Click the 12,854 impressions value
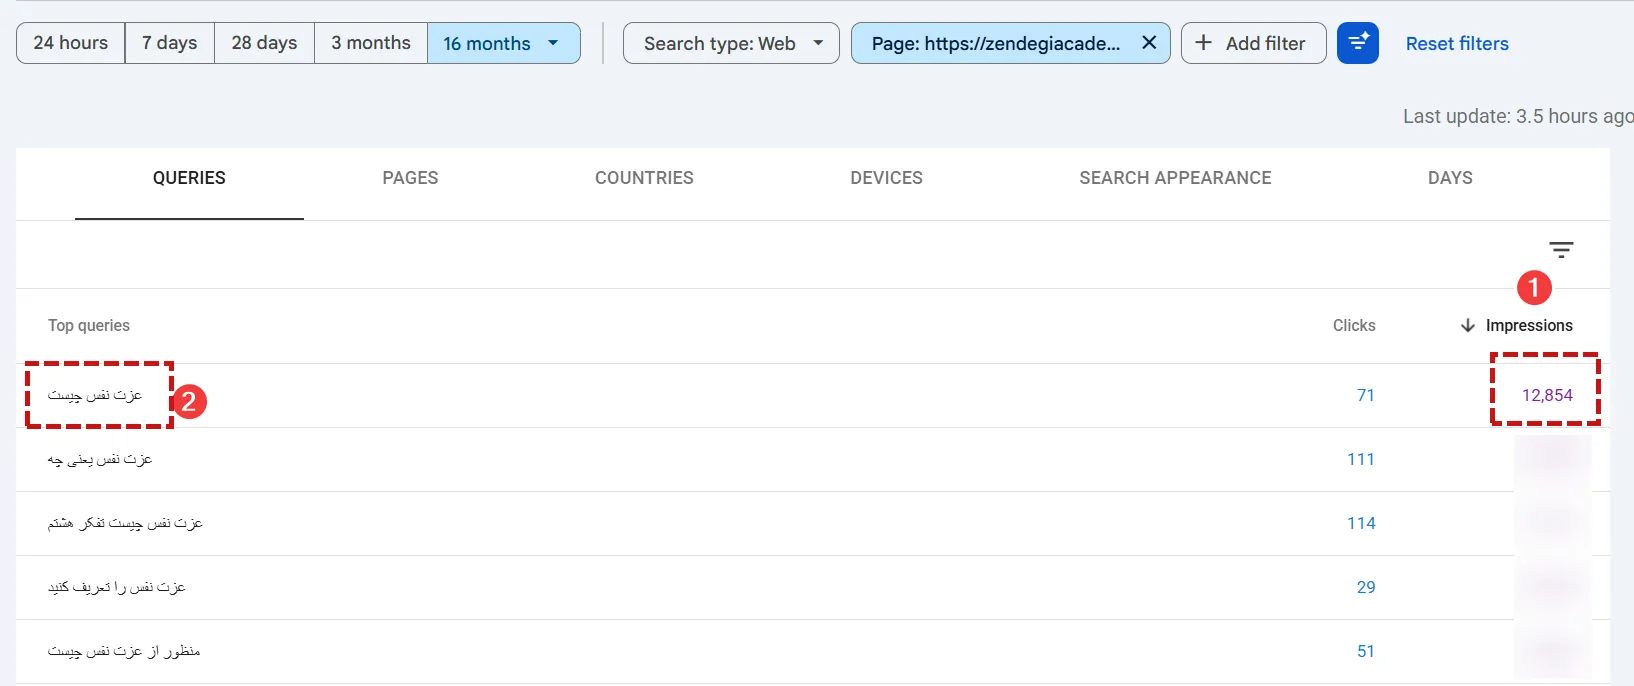The image size is (1634, 686). click(1547, 395)
